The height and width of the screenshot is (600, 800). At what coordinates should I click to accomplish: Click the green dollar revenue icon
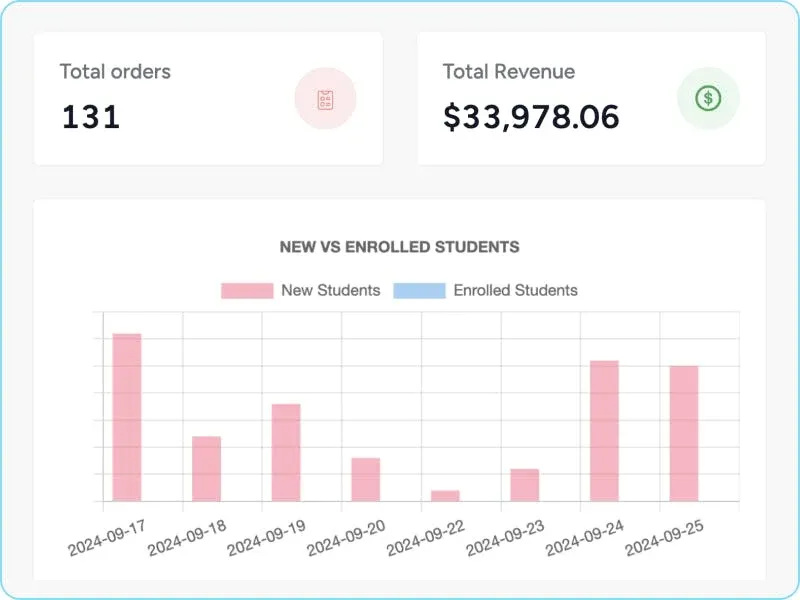click(x=708, y=98)
